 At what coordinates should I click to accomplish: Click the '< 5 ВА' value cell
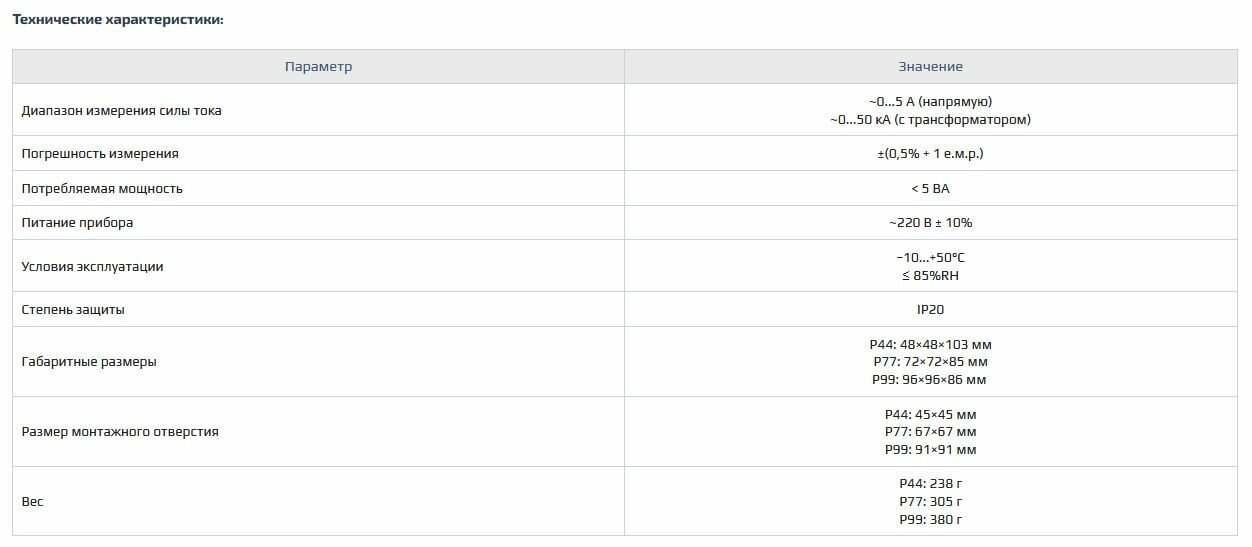930,189
